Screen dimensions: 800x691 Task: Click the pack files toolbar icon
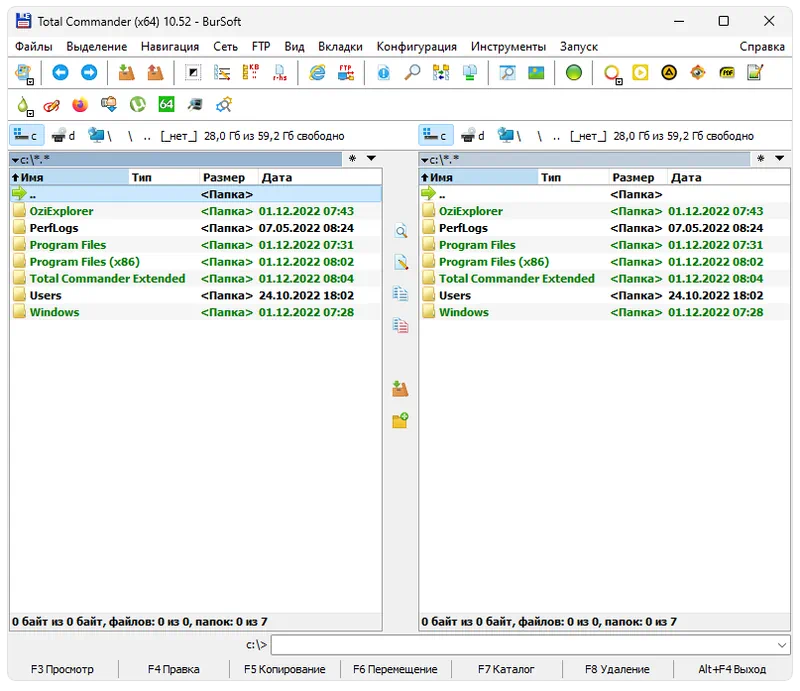tap(126, 72)
